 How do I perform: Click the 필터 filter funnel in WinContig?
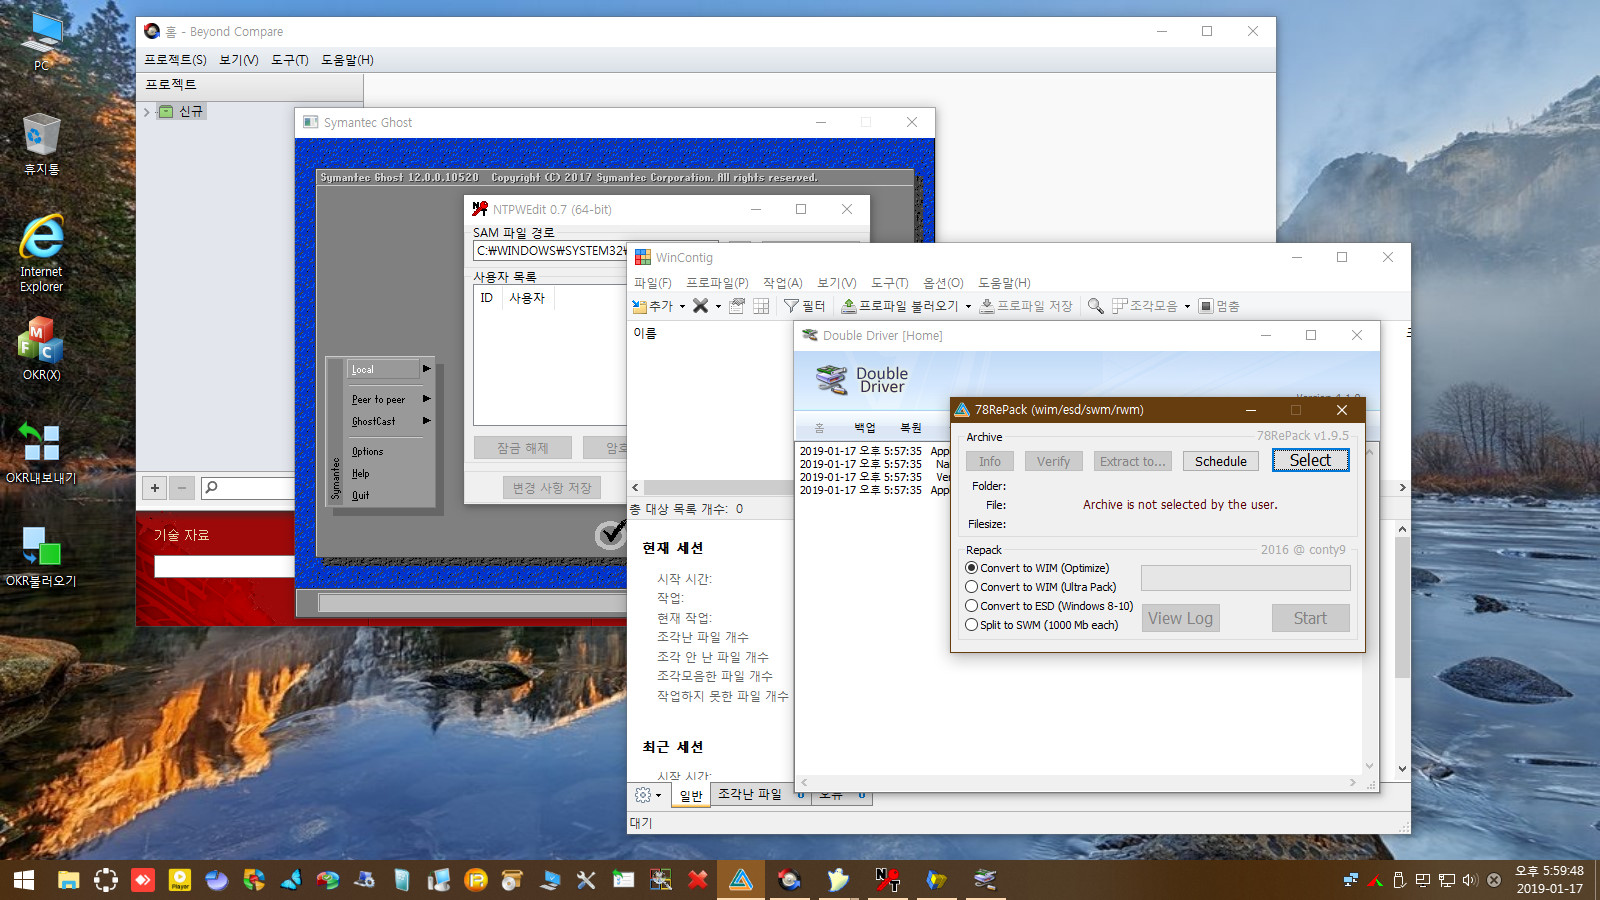(x=805, y=306)
